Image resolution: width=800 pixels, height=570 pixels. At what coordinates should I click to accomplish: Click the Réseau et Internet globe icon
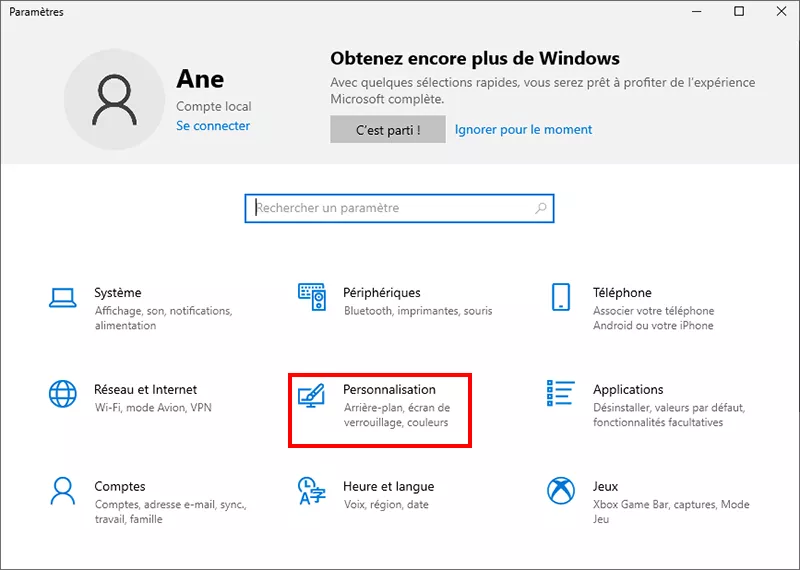(63, 394)
